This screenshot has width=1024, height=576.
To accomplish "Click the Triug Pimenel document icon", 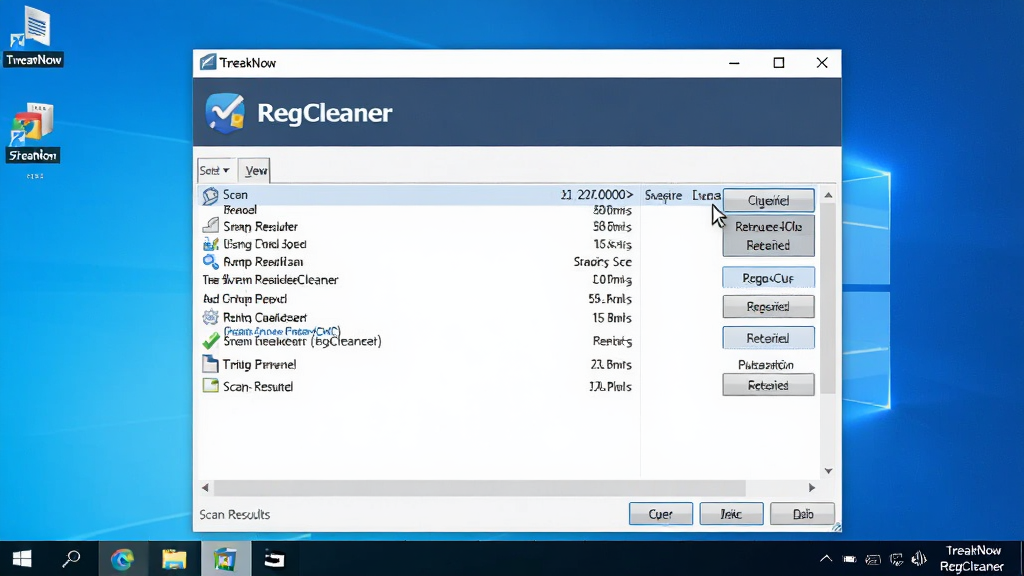I will click(210, 364).
